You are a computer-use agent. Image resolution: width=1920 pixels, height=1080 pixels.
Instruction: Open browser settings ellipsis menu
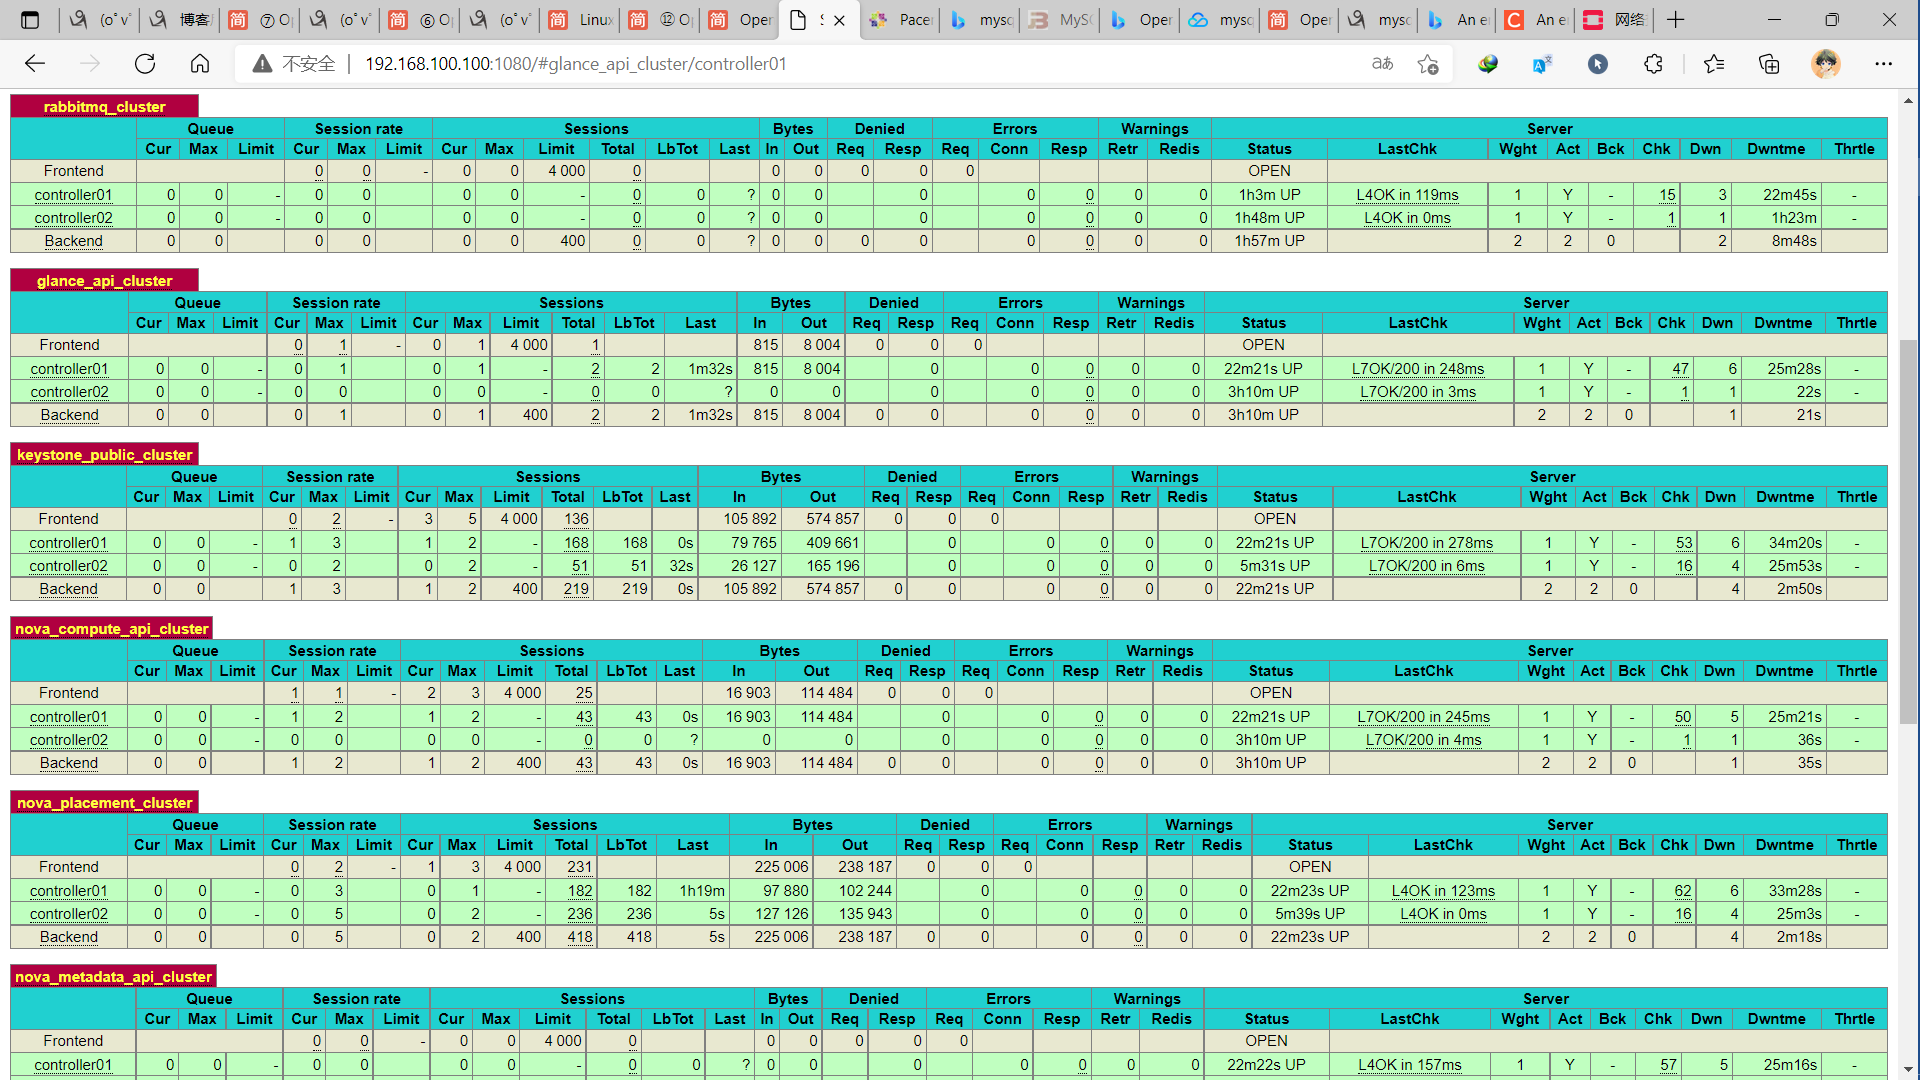click(x=1884, y=64)
